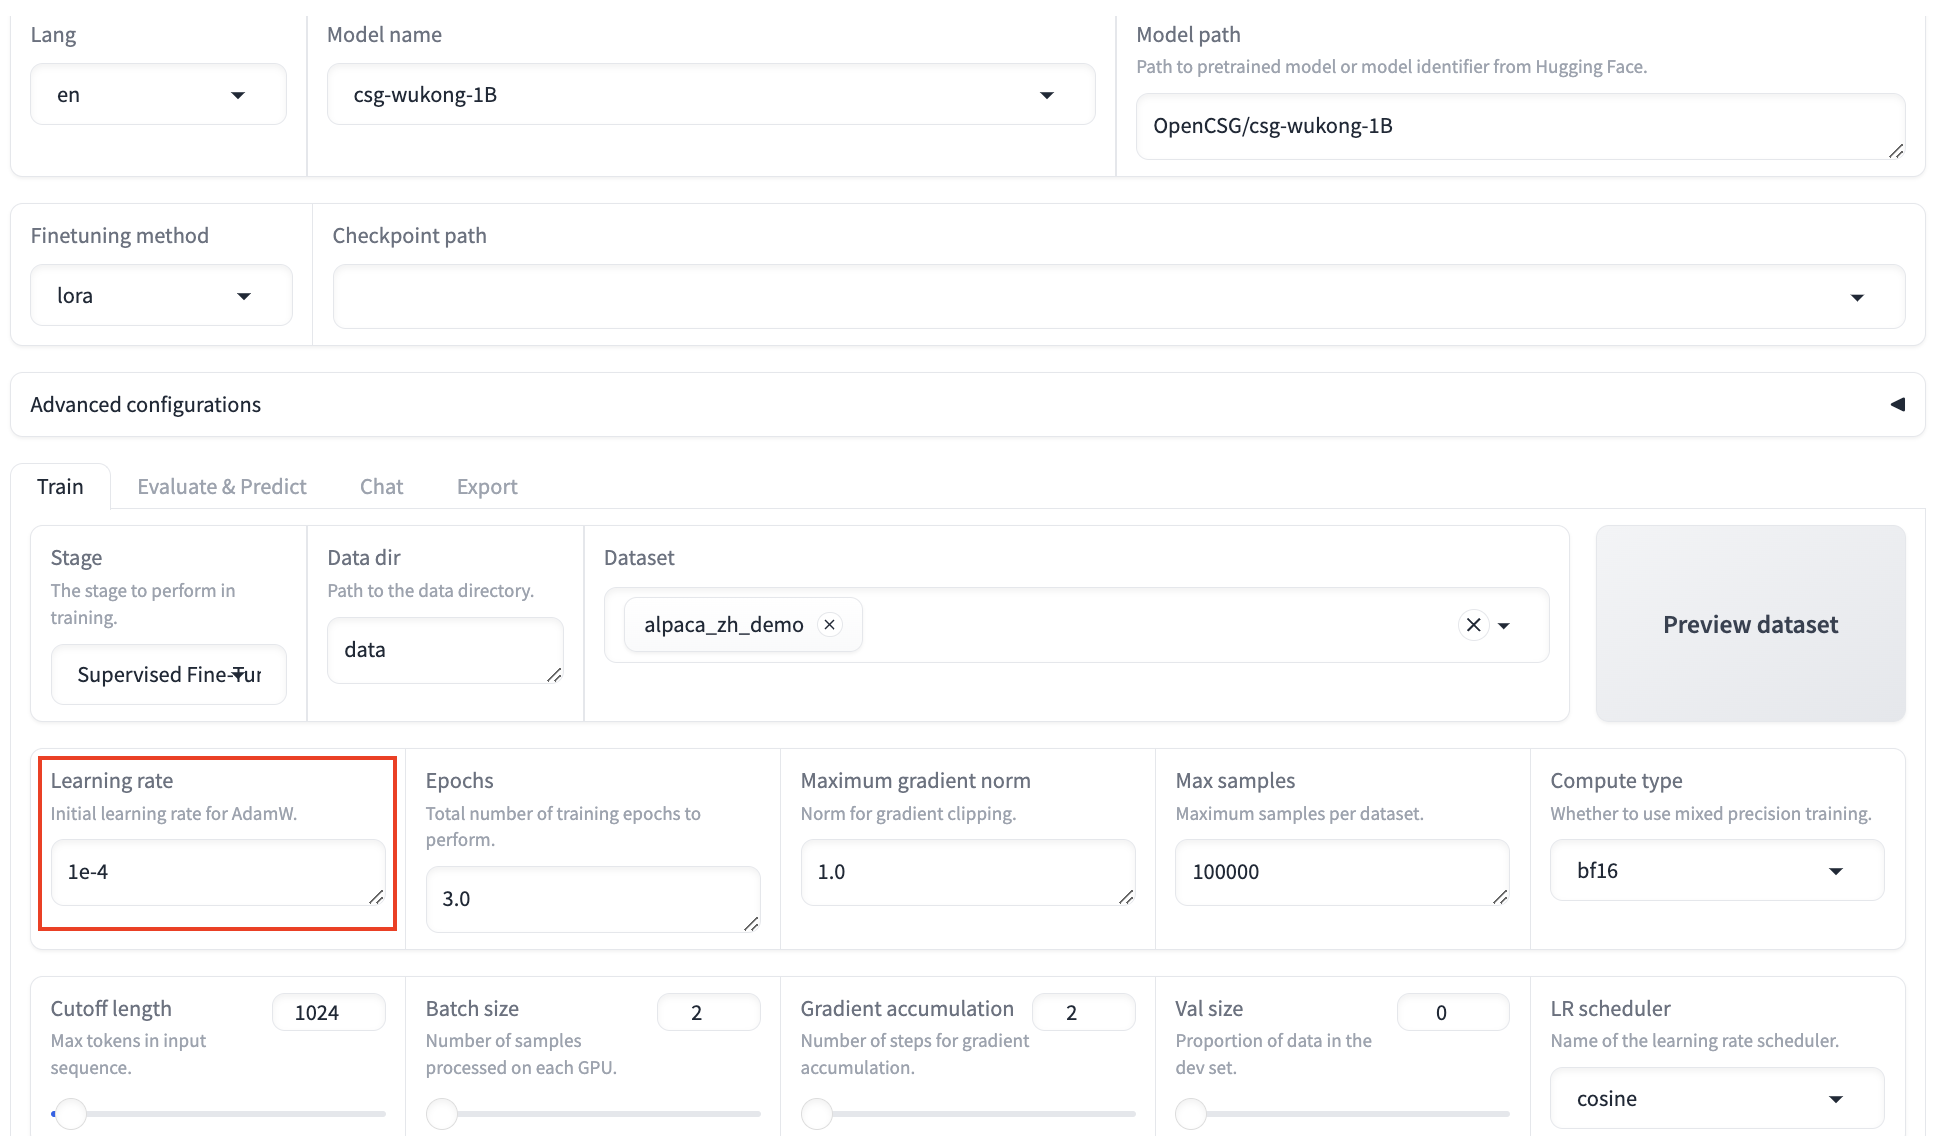Screen dimensions: 1940x1136
Task: Open the Lang dropdown showing en
Action: pos(158,95)
